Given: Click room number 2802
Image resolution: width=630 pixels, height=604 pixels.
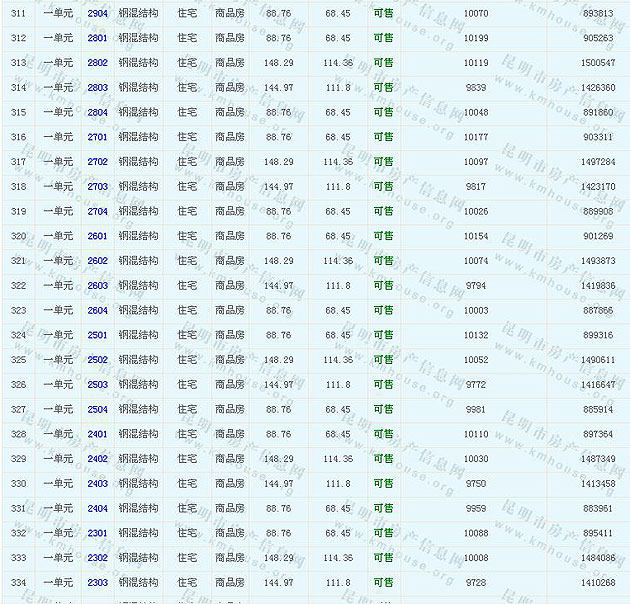Looking at the screenshot, I should point(97,63).
